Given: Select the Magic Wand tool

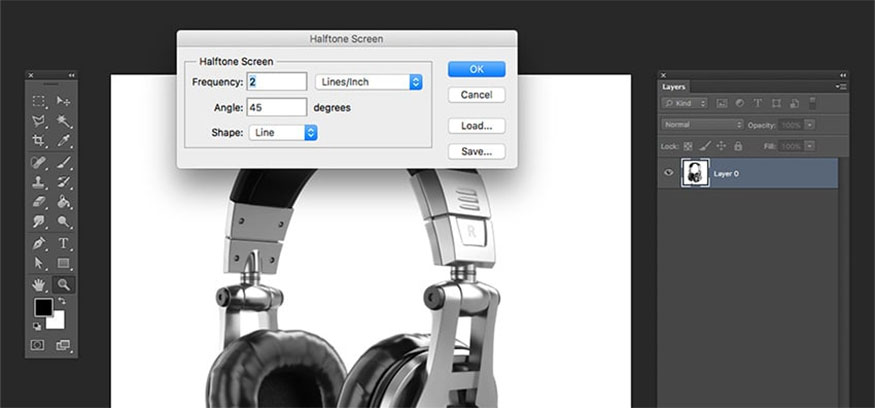Looking at the screenshot, I should pos(63,121).
